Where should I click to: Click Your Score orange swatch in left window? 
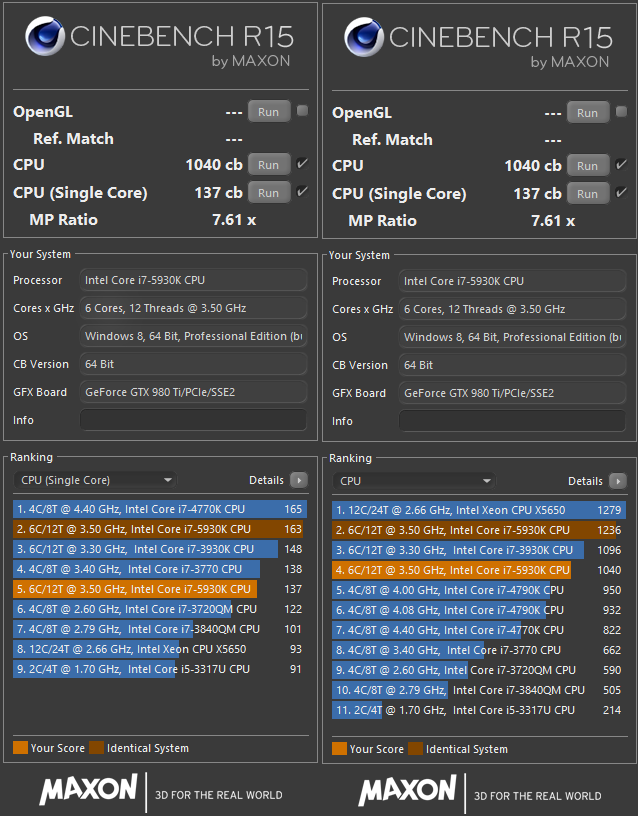20,748
